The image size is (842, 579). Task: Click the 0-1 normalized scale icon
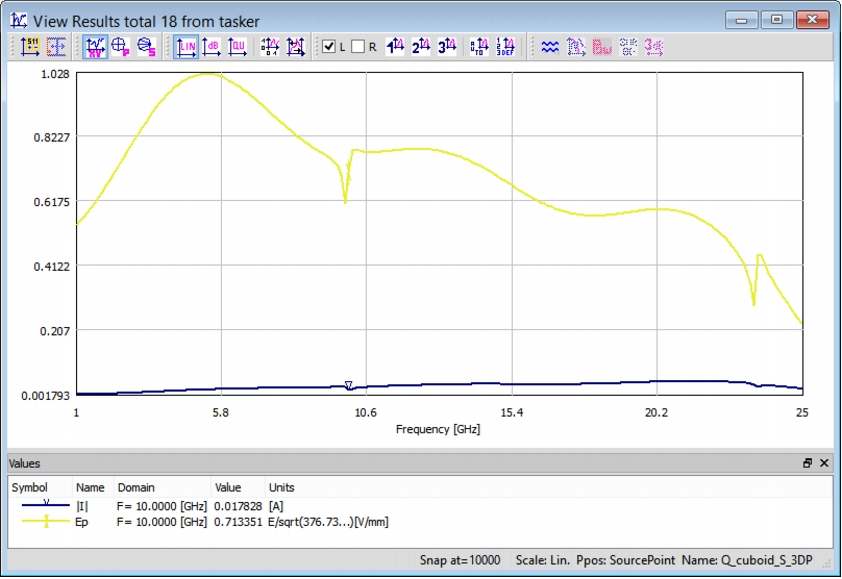tap(270, 47)
